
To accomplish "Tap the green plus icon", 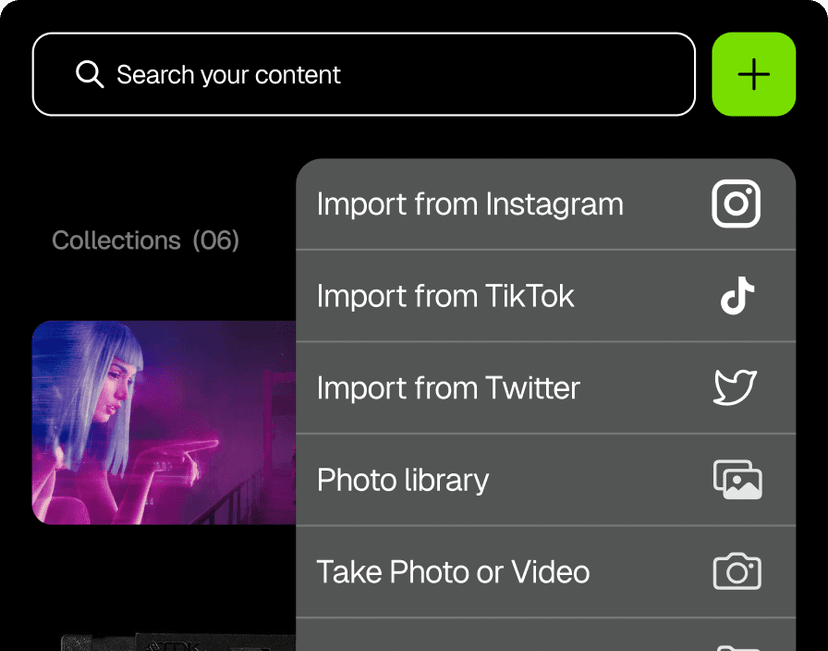I will (x=753, y=74).
